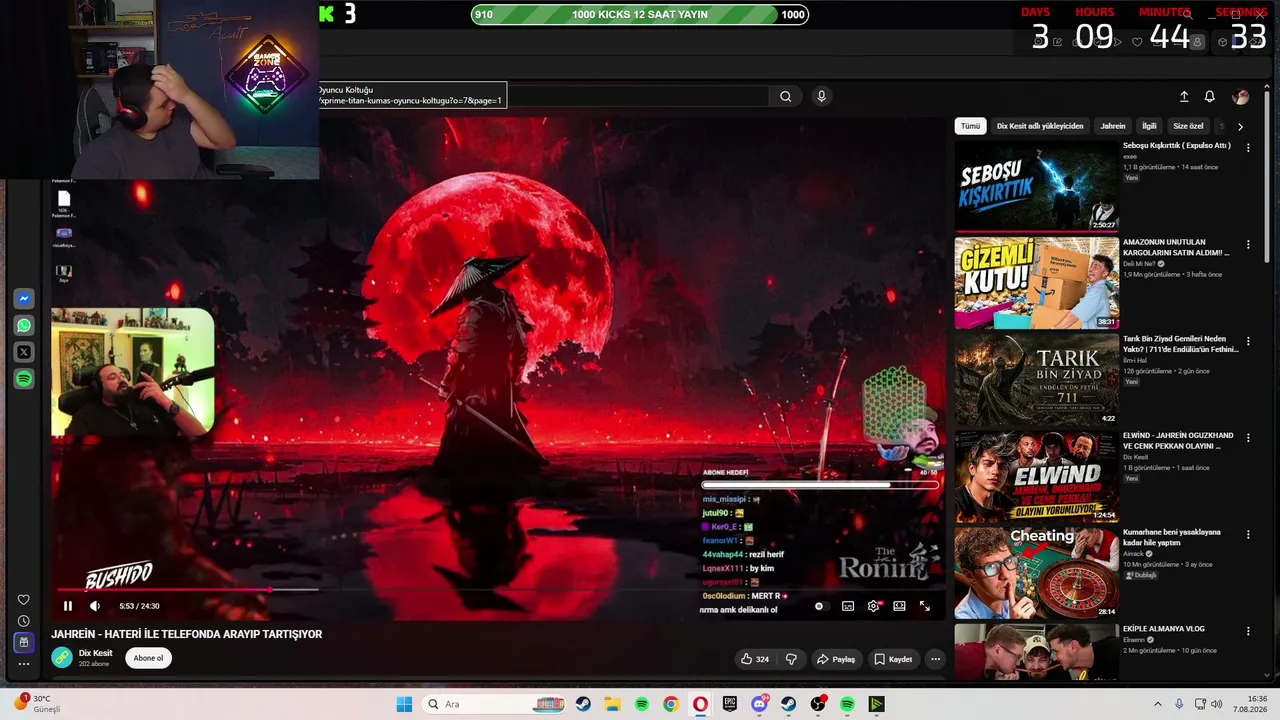Open the YouTube account avatar menu

click(x=1241, y=96)
